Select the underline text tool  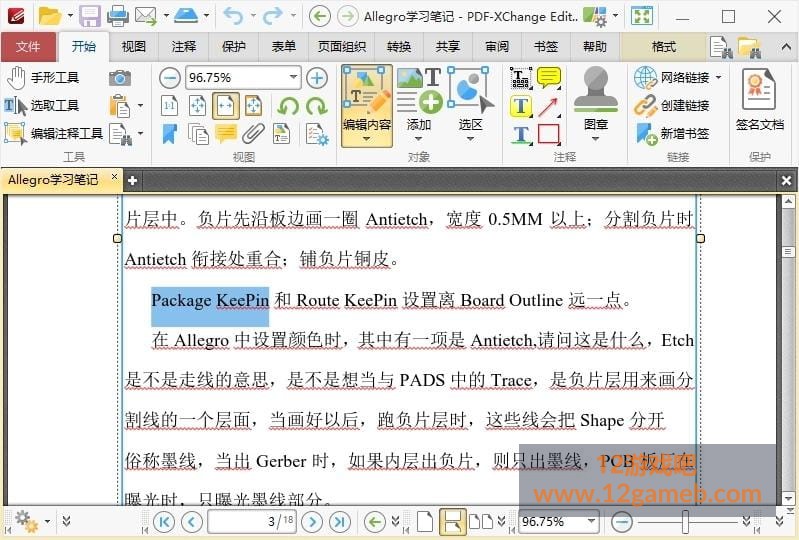(x=521, y=134)
